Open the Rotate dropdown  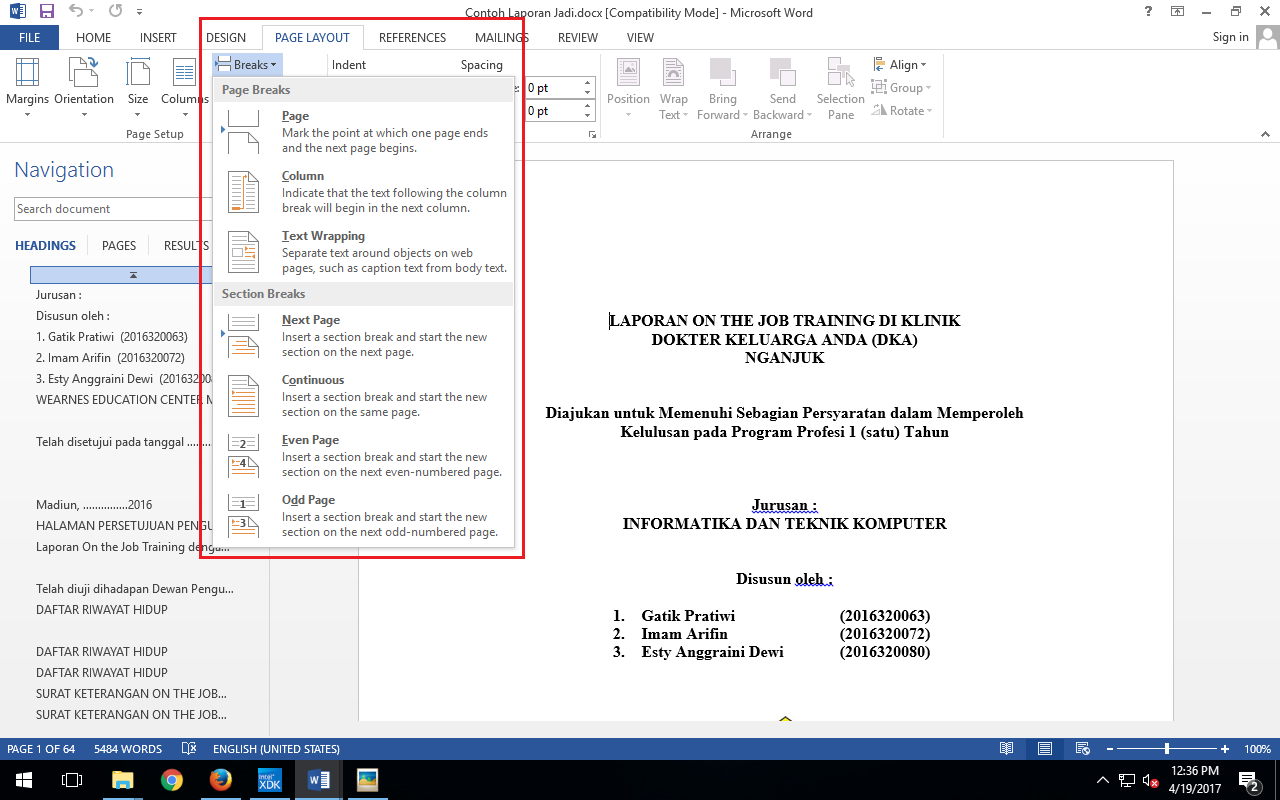901,110
